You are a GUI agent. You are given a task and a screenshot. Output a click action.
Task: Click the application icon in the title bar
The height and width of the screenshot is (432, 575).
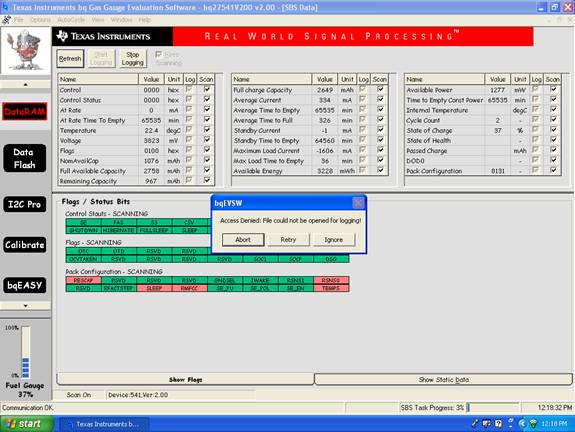pos(5,7)
